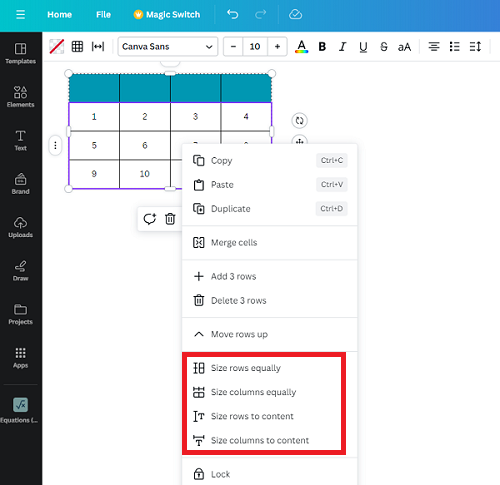Open Magic Switch
This screenshot has height=485, width=500.
167,15
